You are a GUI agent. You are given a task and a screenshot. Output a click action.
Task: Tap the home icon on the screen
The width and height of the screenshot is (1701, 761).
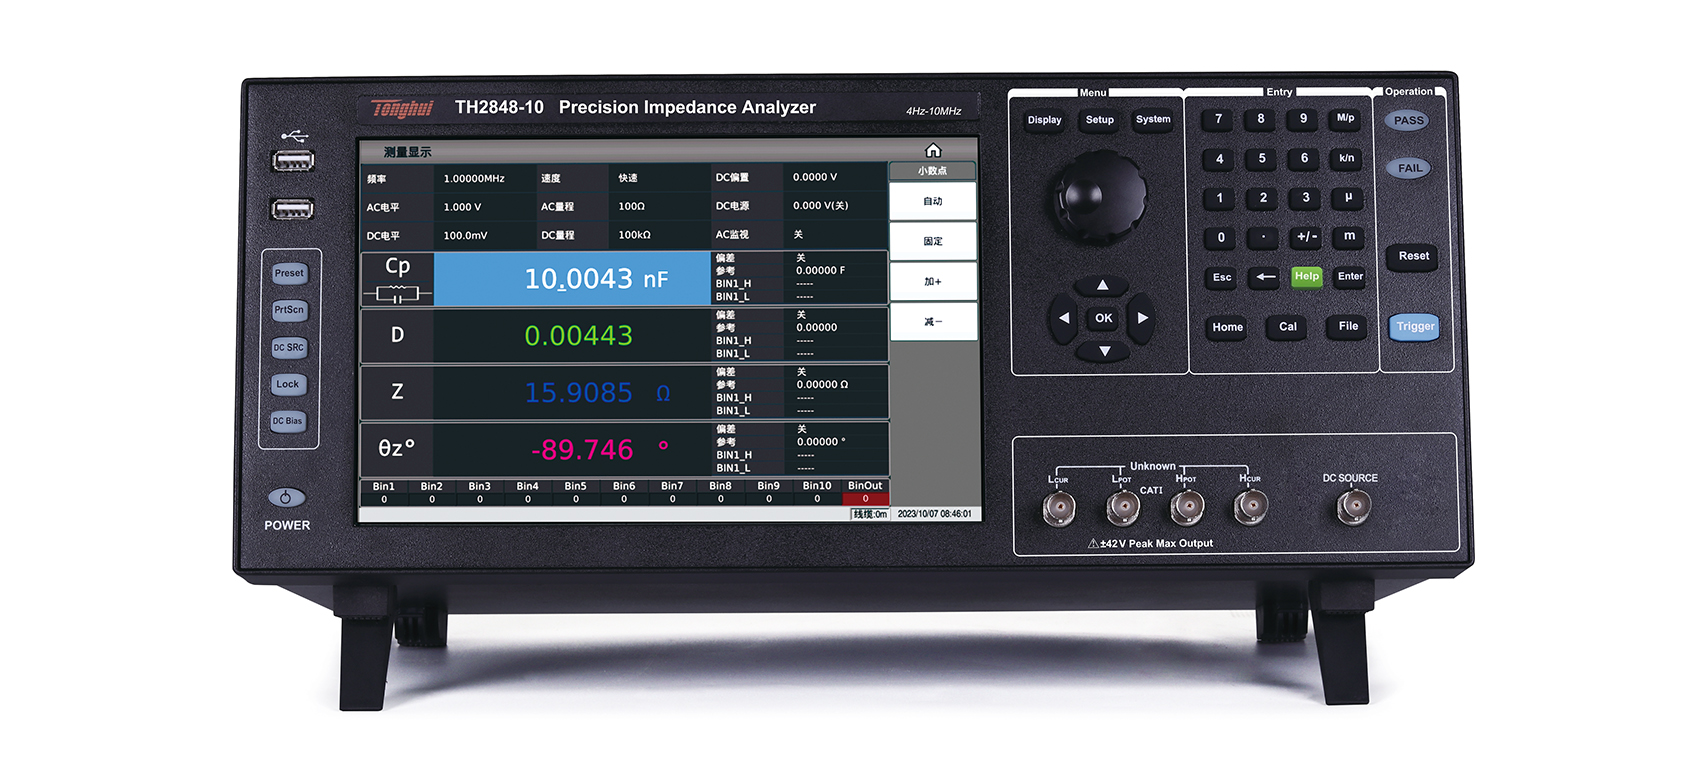(x=932, y=151)
